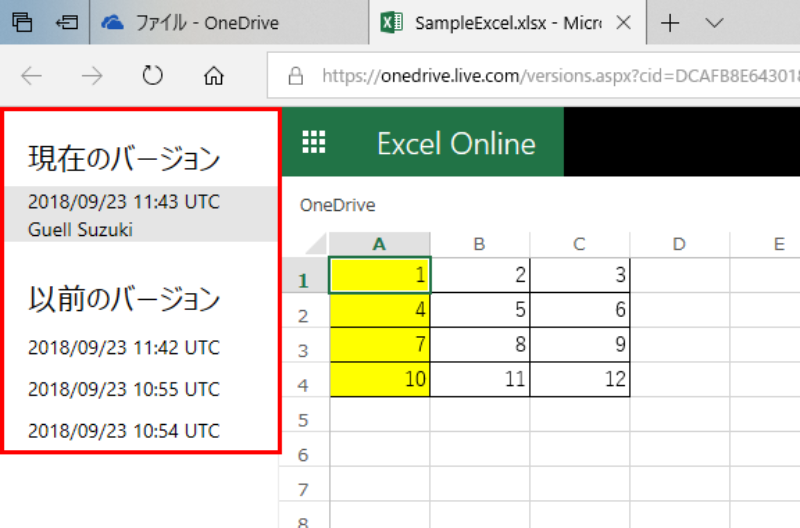Click the OneDrive breadcrumb link
Screen dimensions: 800x528
[x=337, y=206]
